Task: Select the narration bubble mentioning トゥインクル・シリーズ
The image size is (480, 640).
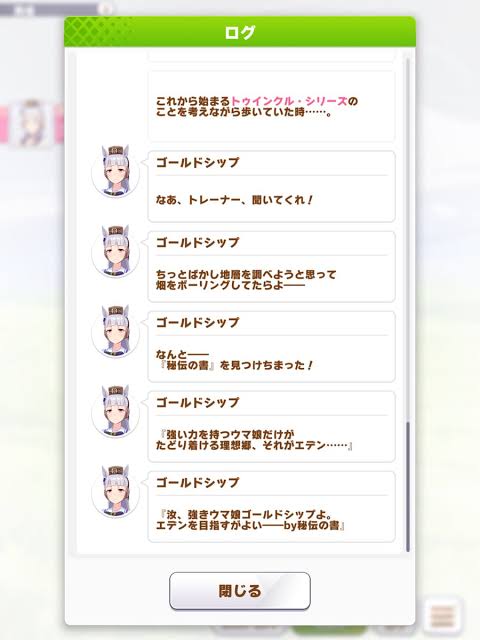Action: 271,106
